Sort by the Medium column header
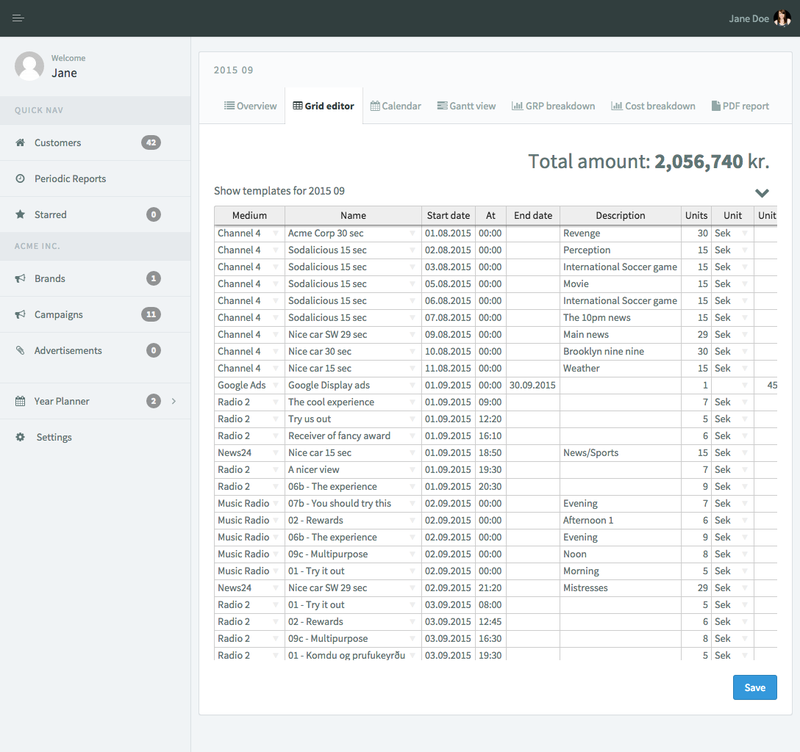 pos(249,215)
